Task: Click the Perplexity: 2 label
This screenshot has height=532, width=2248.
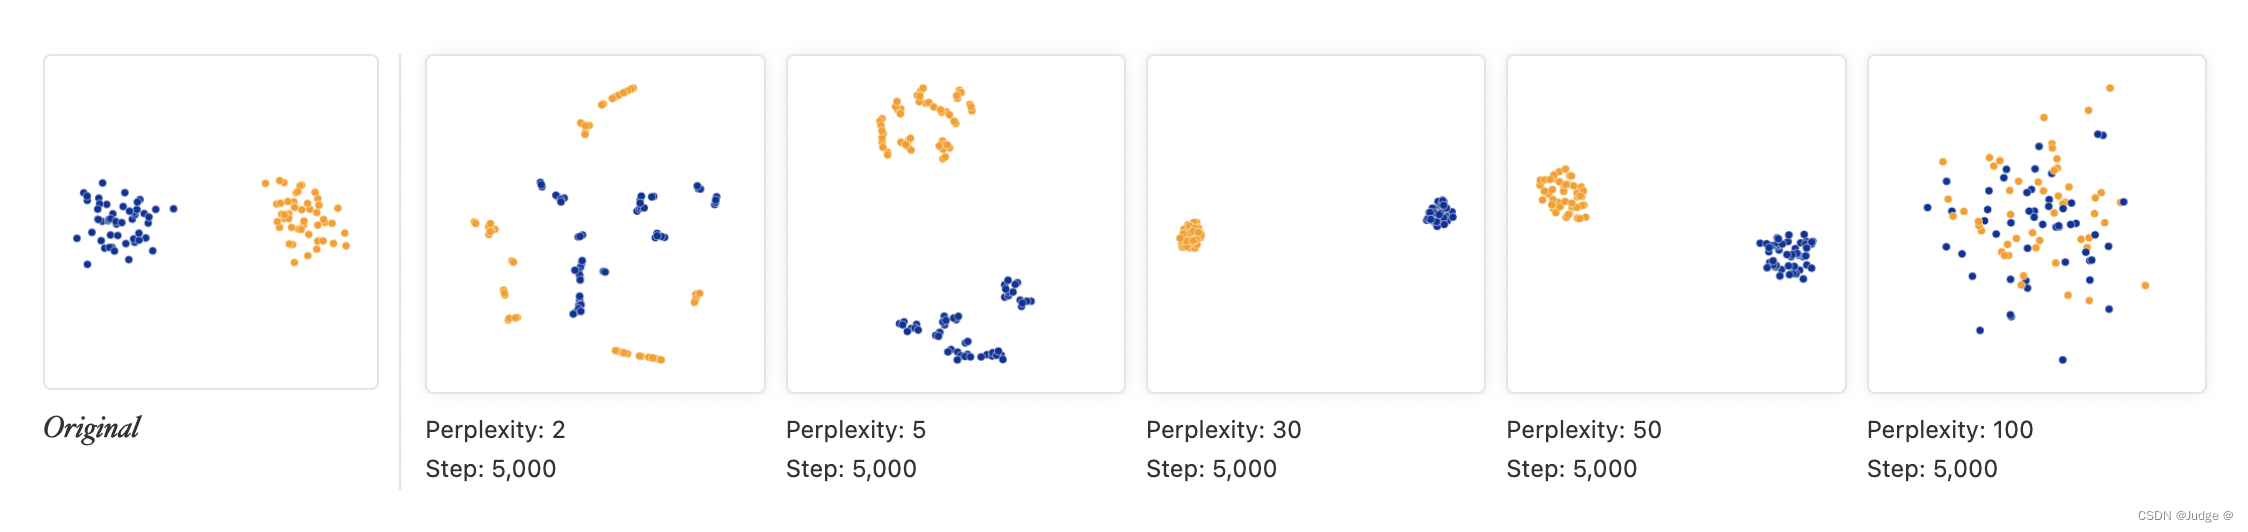Action: tap(495, 430)
